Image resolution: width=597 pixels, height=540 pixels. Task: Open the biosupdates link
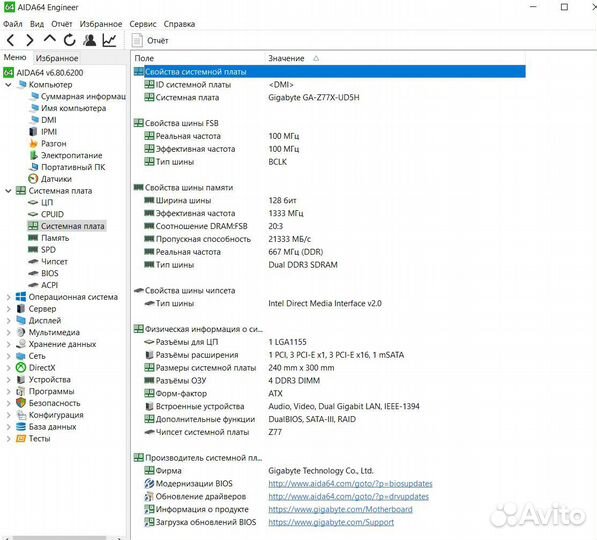click(350, 484)
